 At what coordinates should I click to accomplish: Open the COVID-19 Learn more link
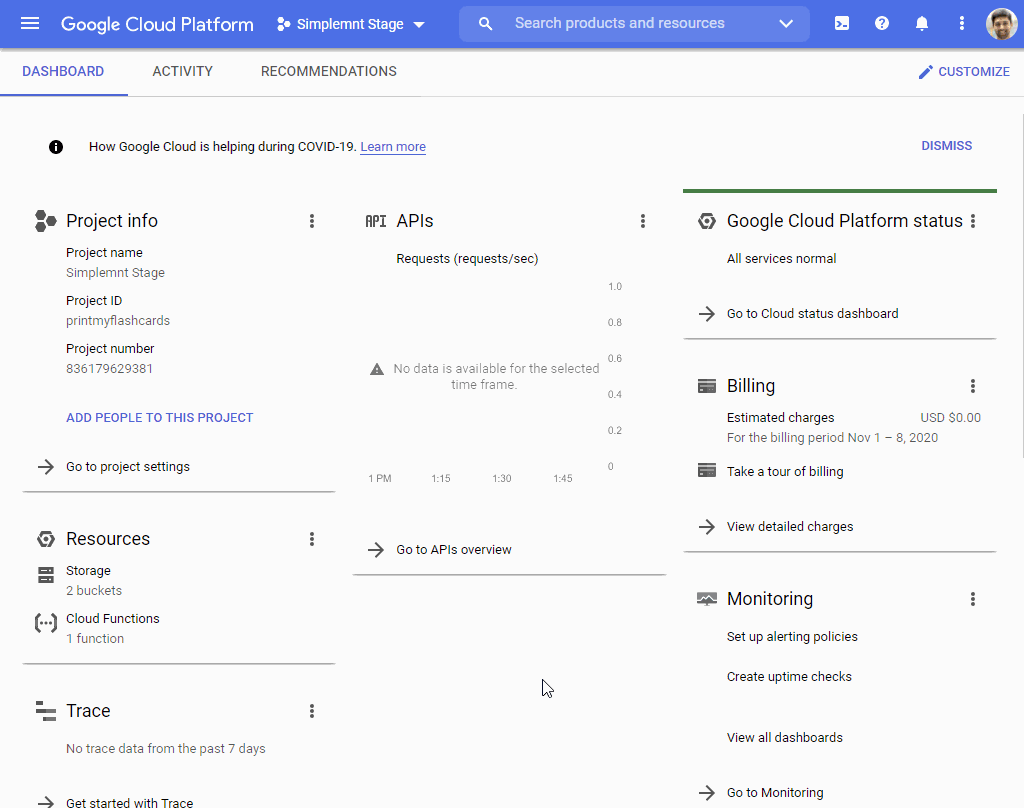(393, 146)
